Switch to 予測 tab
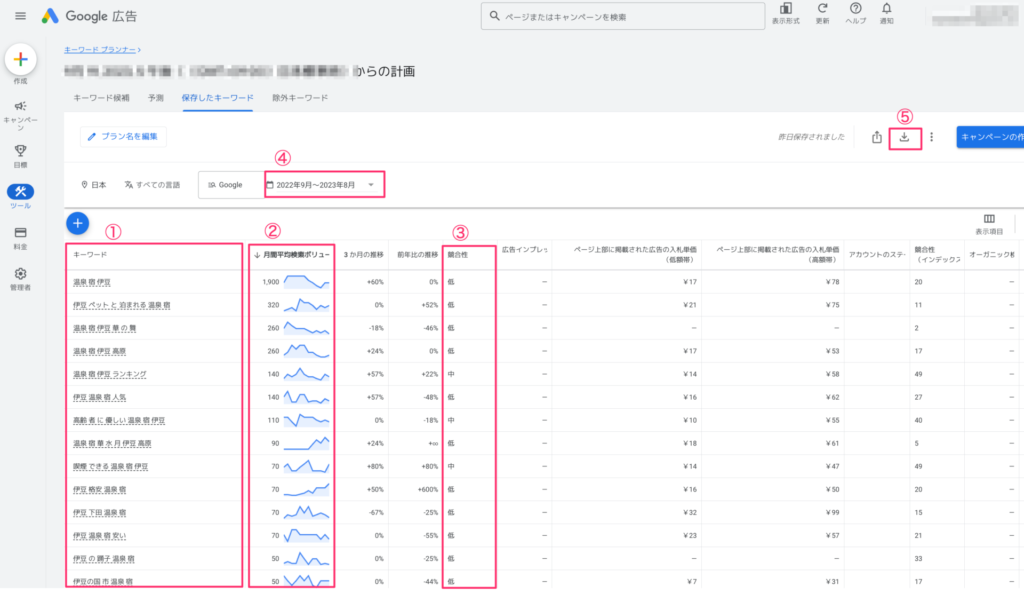This screenshot has height=602, width=1024. [155, 98]
